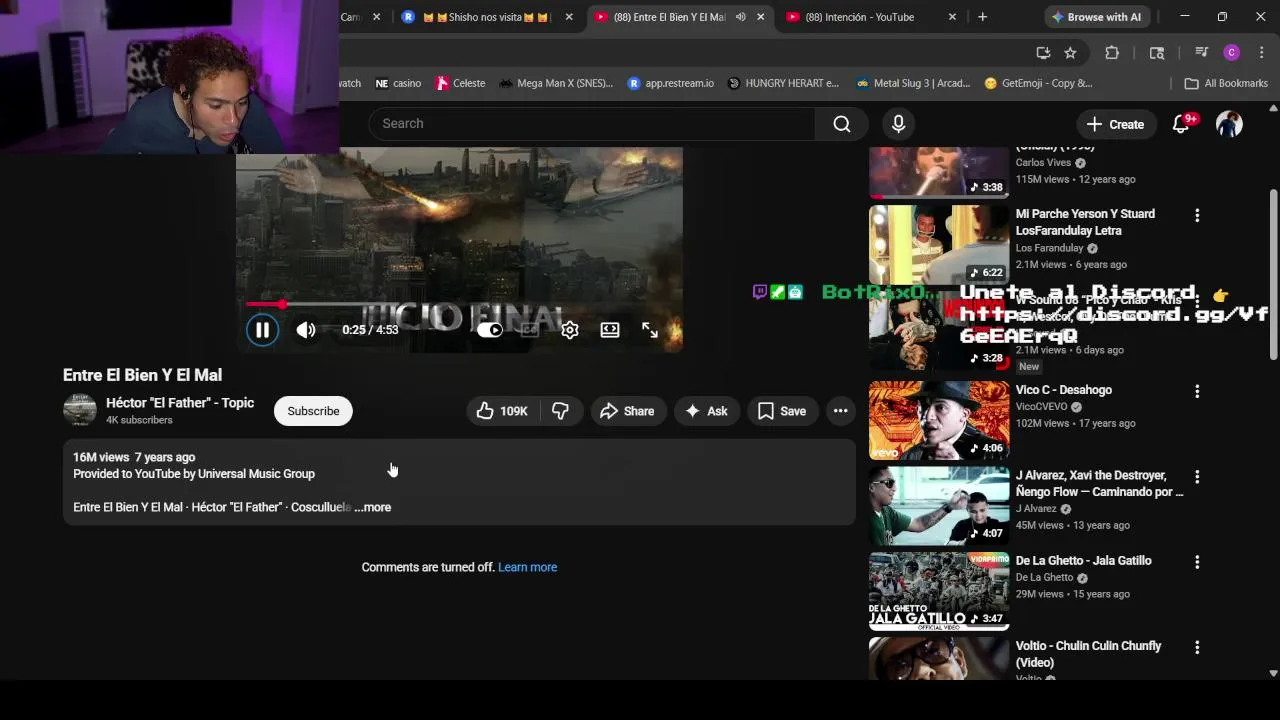The height and width of the screenshot is (720, 1280).
Task: Expand the description with ...more
Action: coord(373,507)
